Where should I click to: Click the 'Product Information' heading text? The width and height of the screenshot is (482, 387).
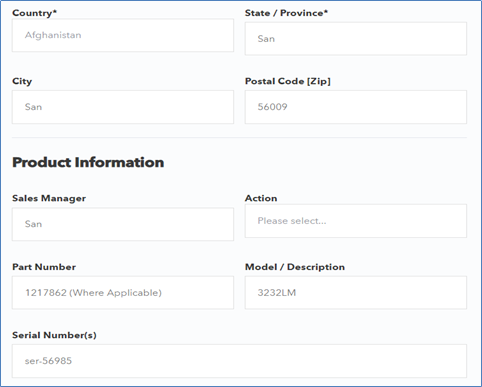tap(88, 163)
